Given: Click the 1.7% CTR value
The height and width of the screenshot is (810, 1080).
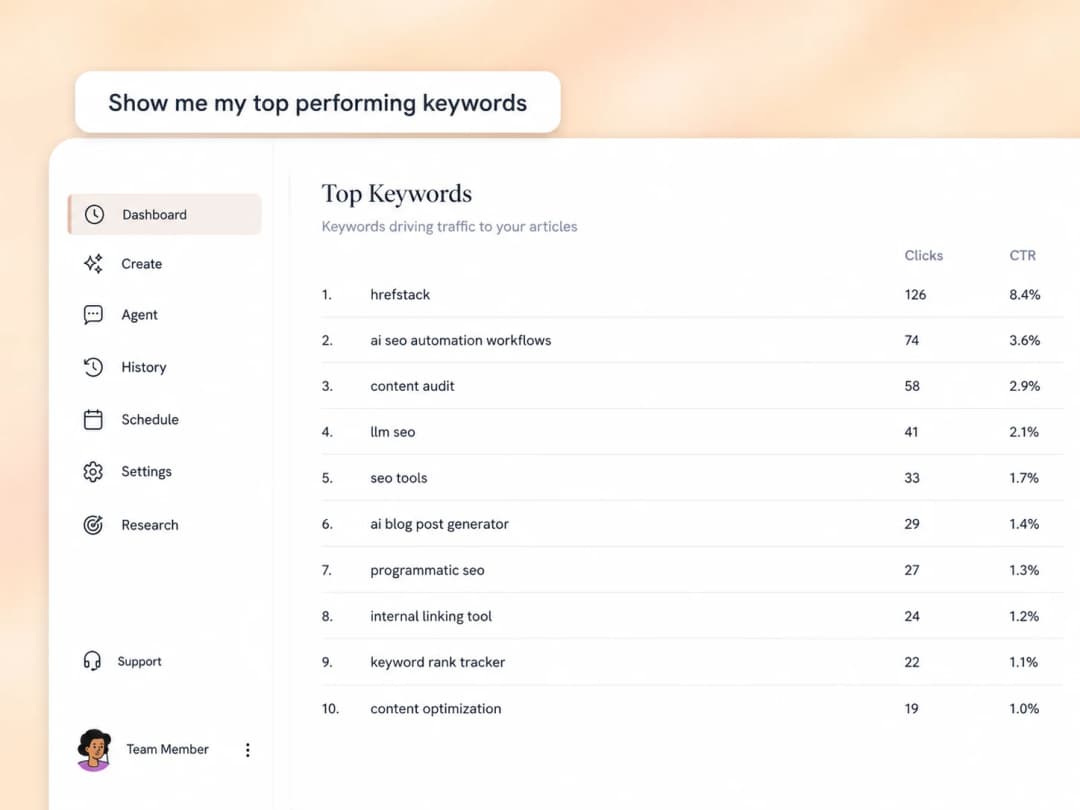Looking at the screenshot, I should 1024,478.
